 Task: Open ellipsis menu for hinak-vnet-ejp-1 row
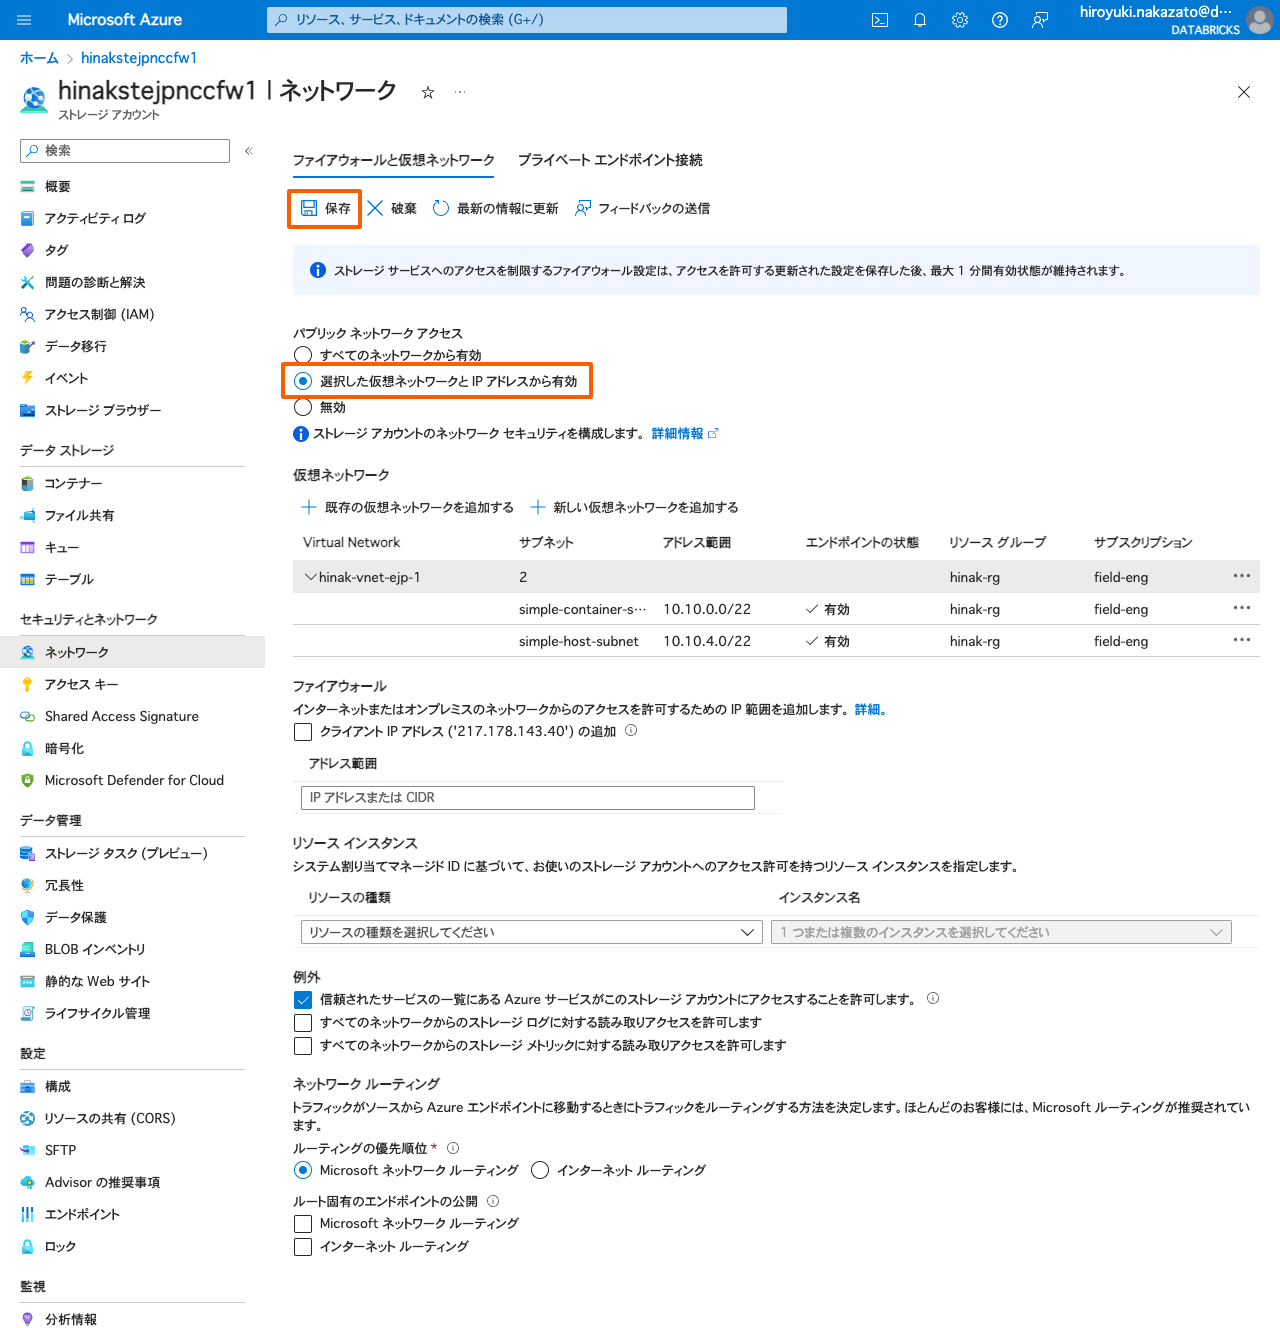pyautogui.click(x=1242, y=576)
